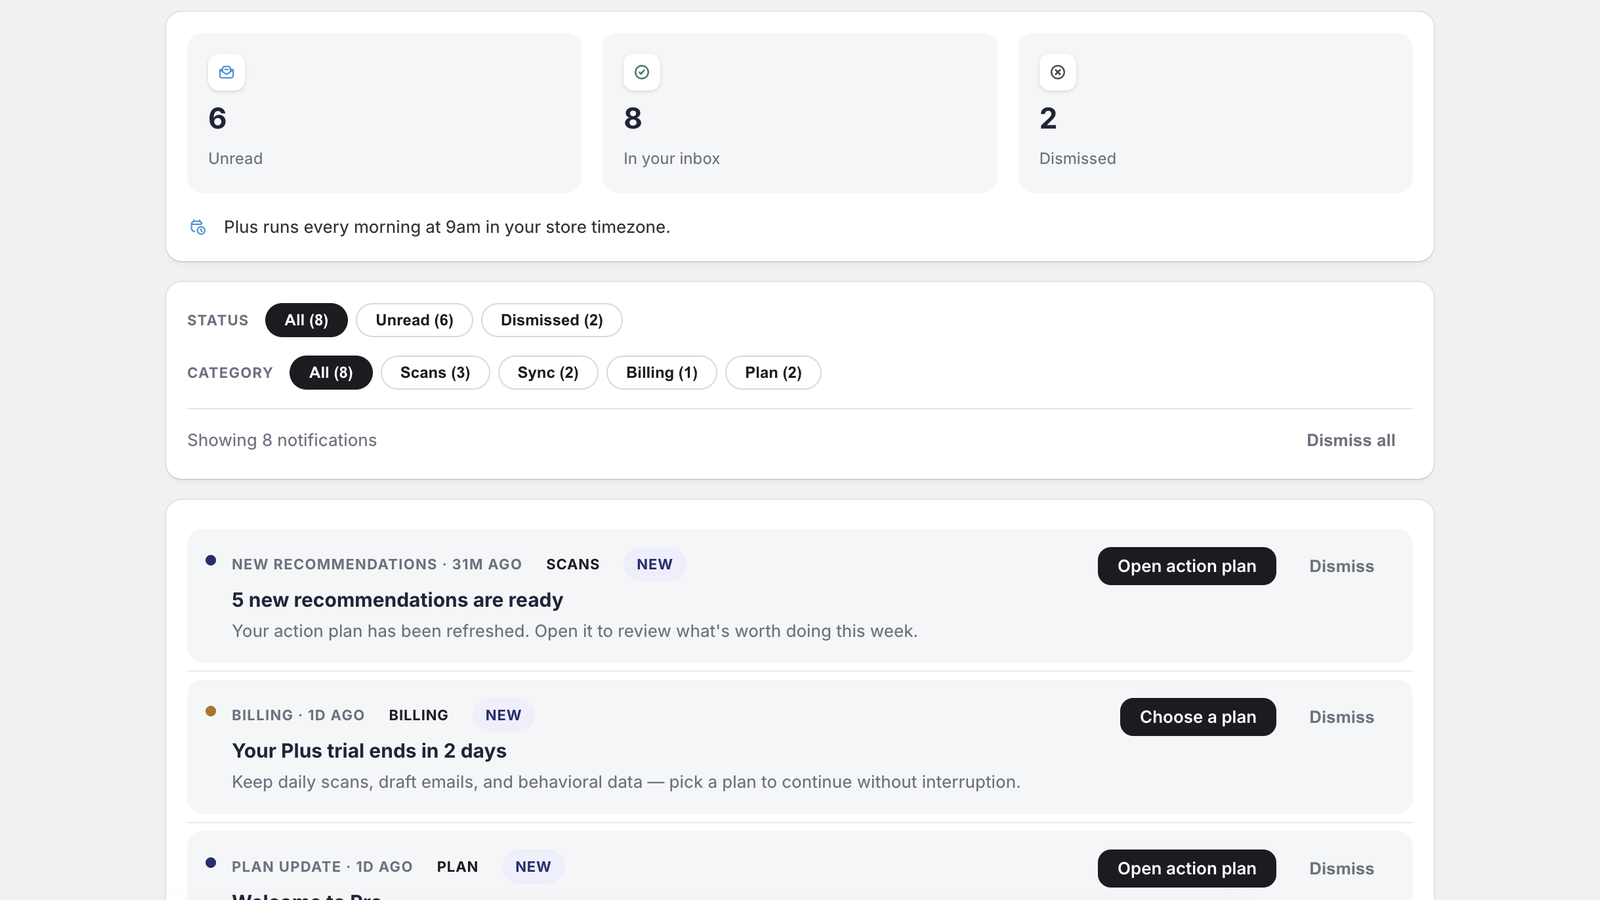Click the NEW badge on Scans notification
Screen dimensions: 1600x900
(655, 564)
